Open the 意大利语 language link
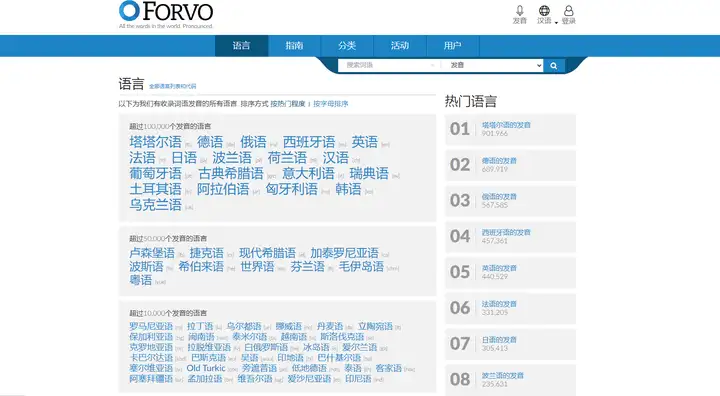The width and height of the screenshot is (720, 396). (x=308, y=173)
